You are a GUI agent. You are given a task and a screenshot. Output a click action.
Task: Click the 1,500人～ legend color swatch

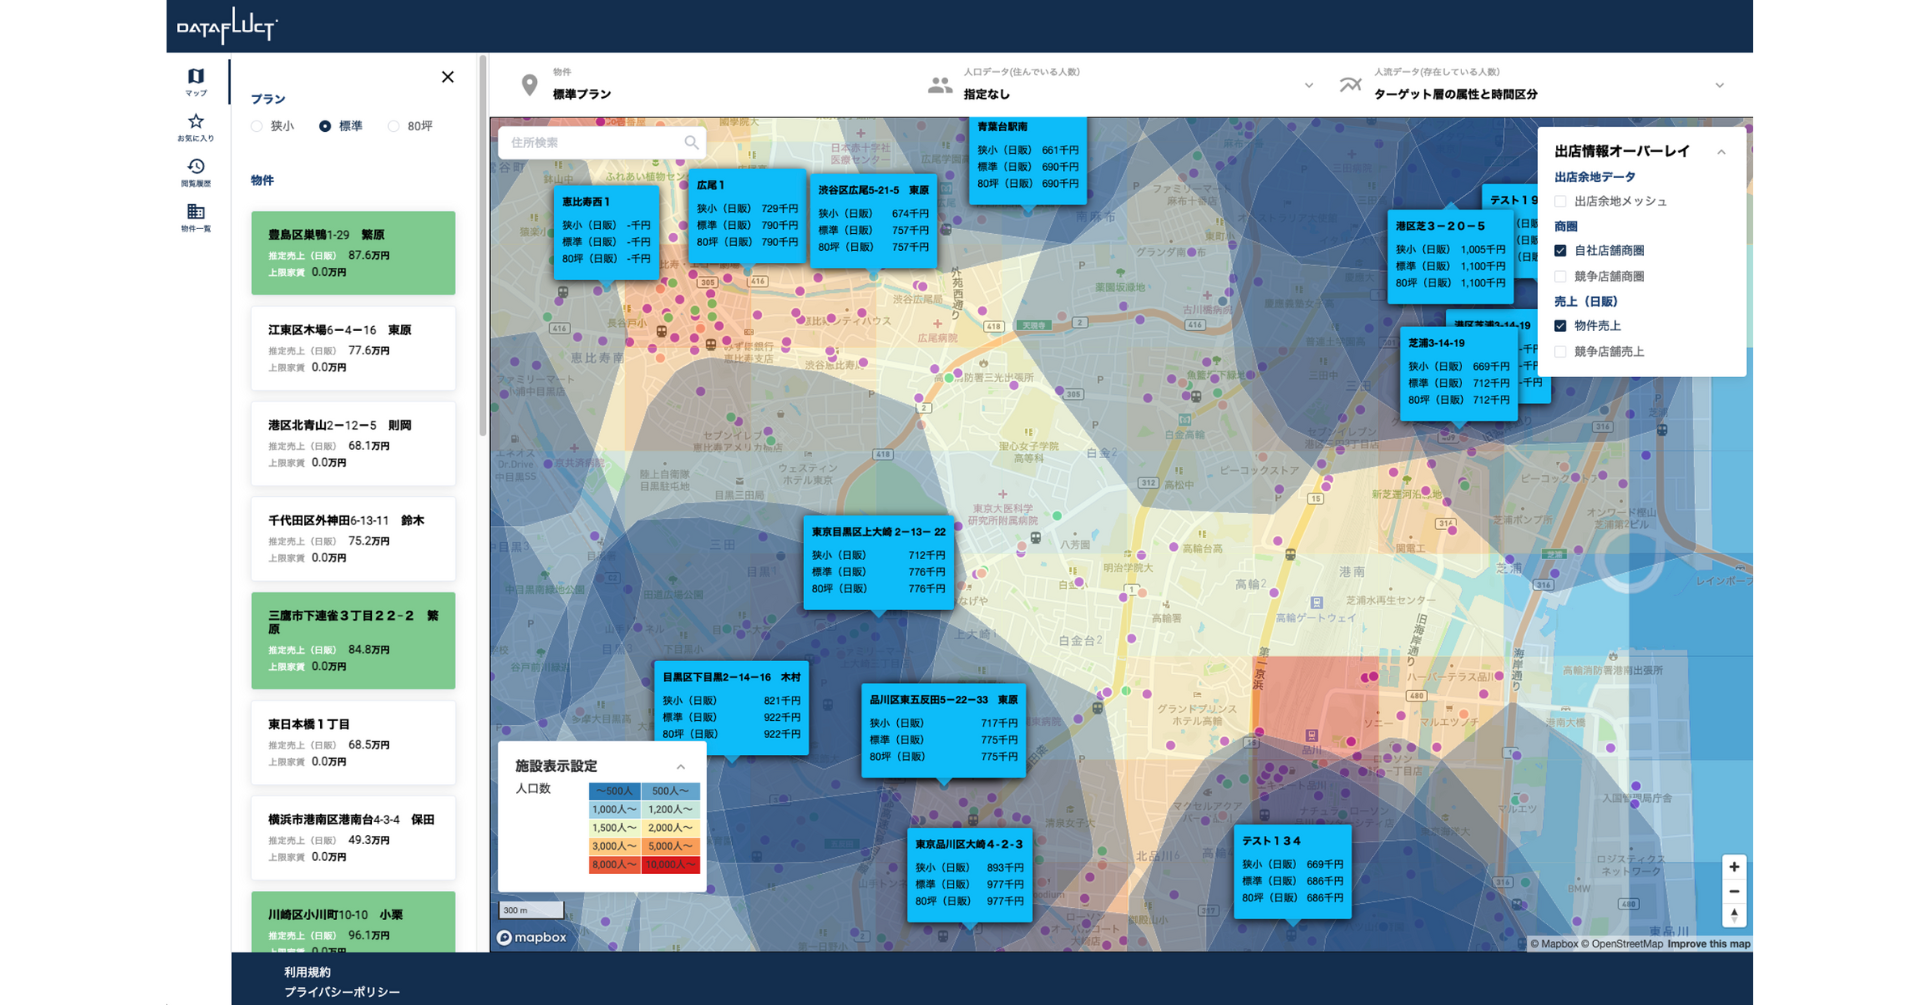tap(614, 828)
